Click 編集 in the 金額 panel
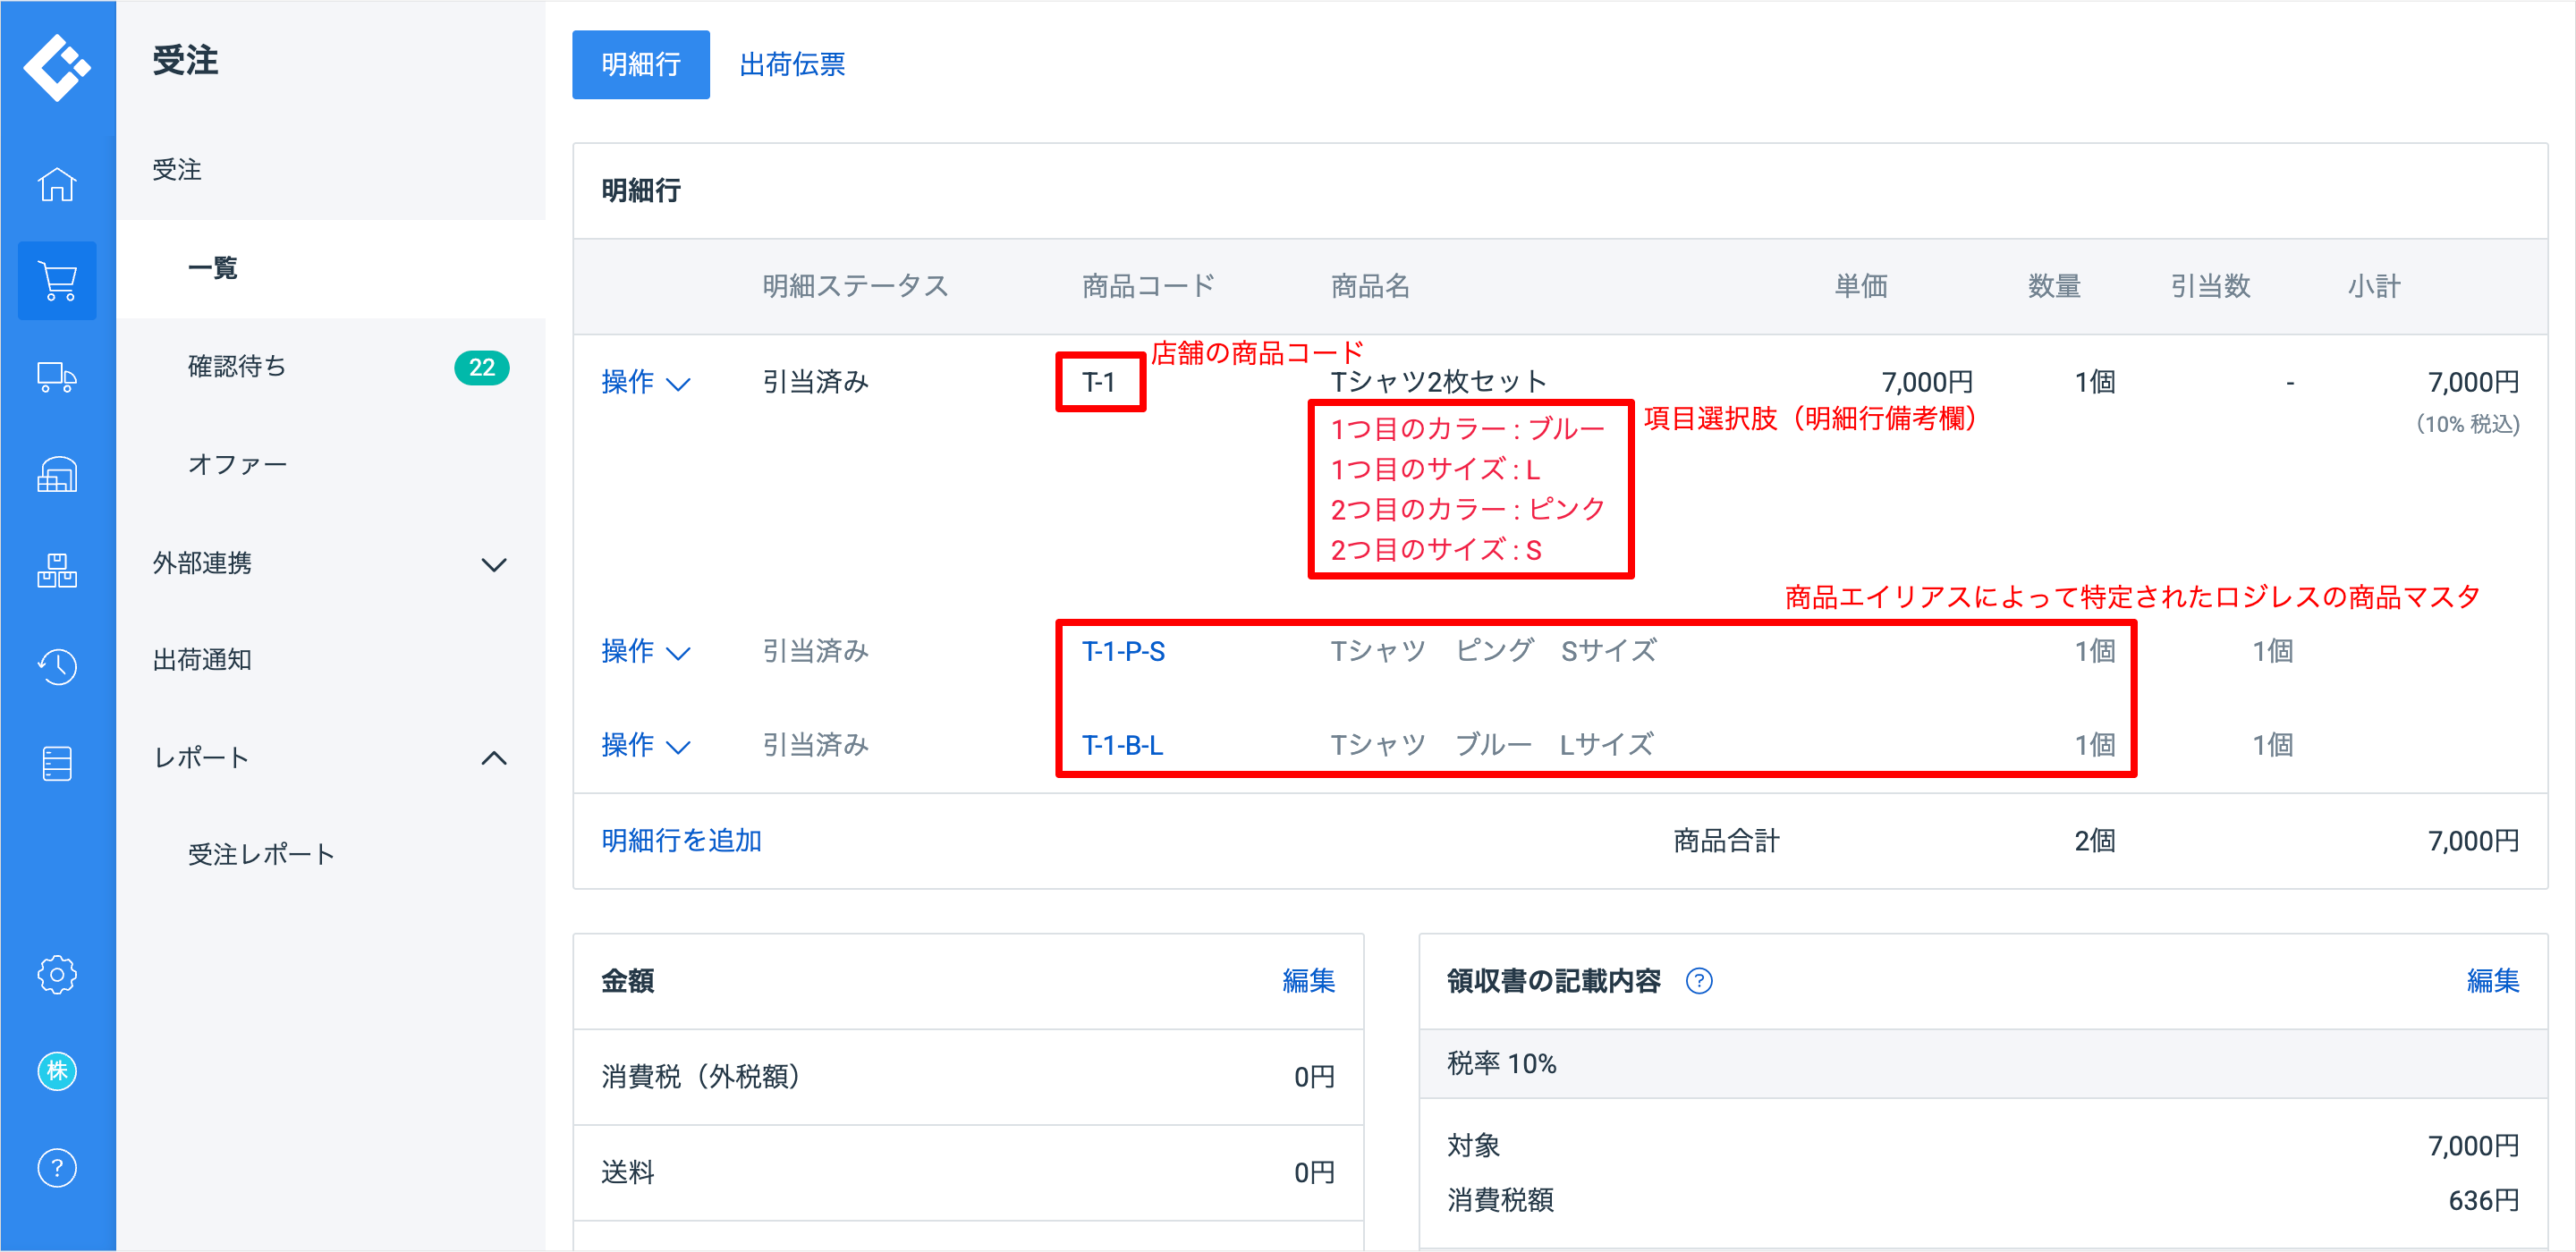This screenshot has height=1252, width=2576. (1307, 981)
